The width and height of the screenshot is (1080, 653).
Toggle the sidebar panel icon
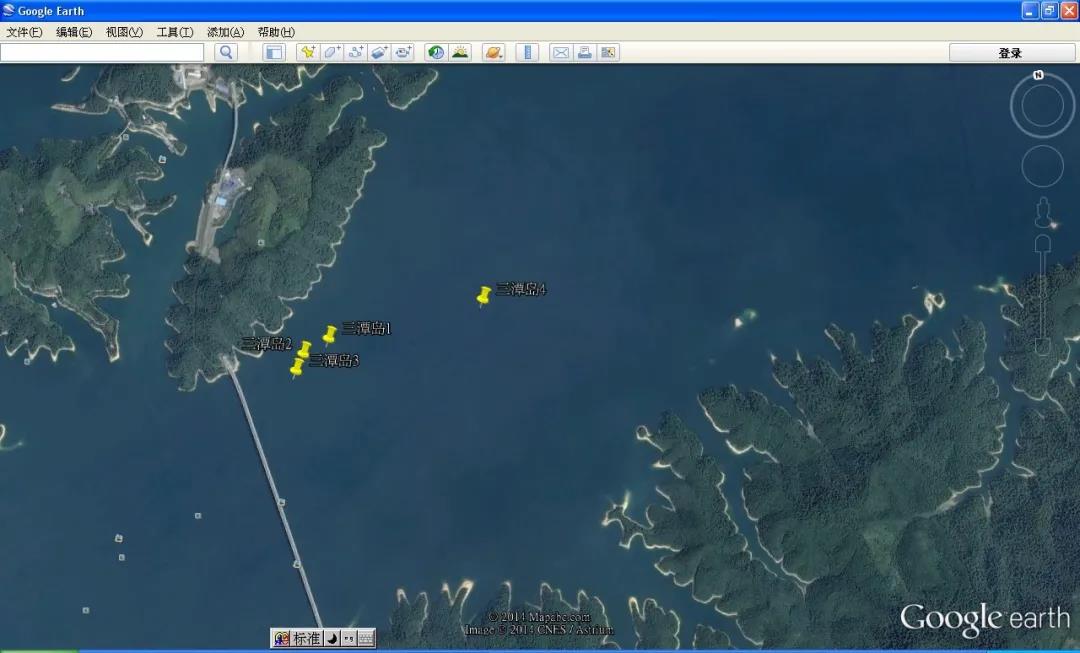tap(274, 52)
